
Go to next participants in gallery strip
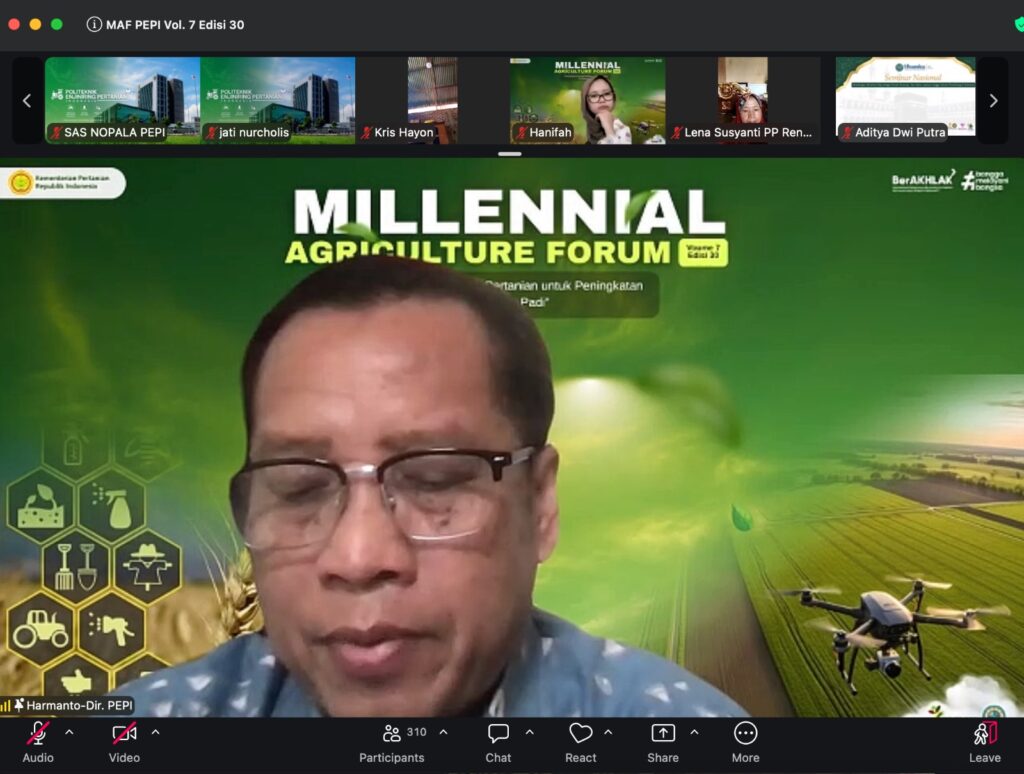point(993,101)
